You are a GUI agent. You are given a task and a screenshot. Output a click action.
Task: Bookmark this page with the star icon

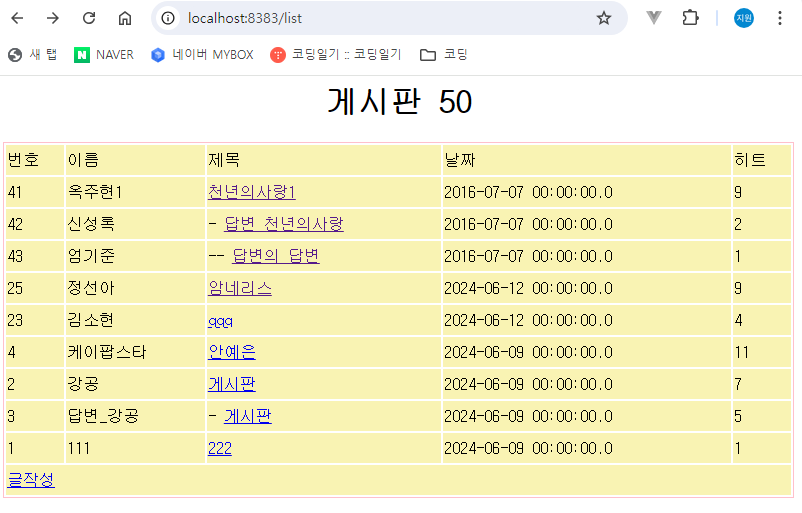click(x=604, y=18)
